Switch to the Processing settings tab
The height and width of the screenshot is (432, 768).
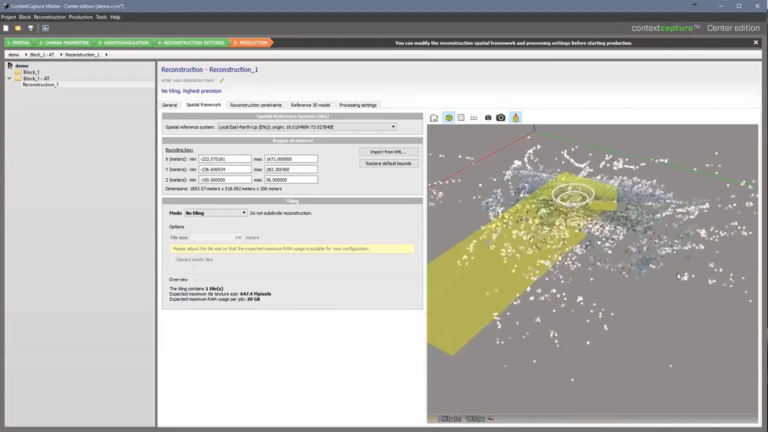click(358, 105)
